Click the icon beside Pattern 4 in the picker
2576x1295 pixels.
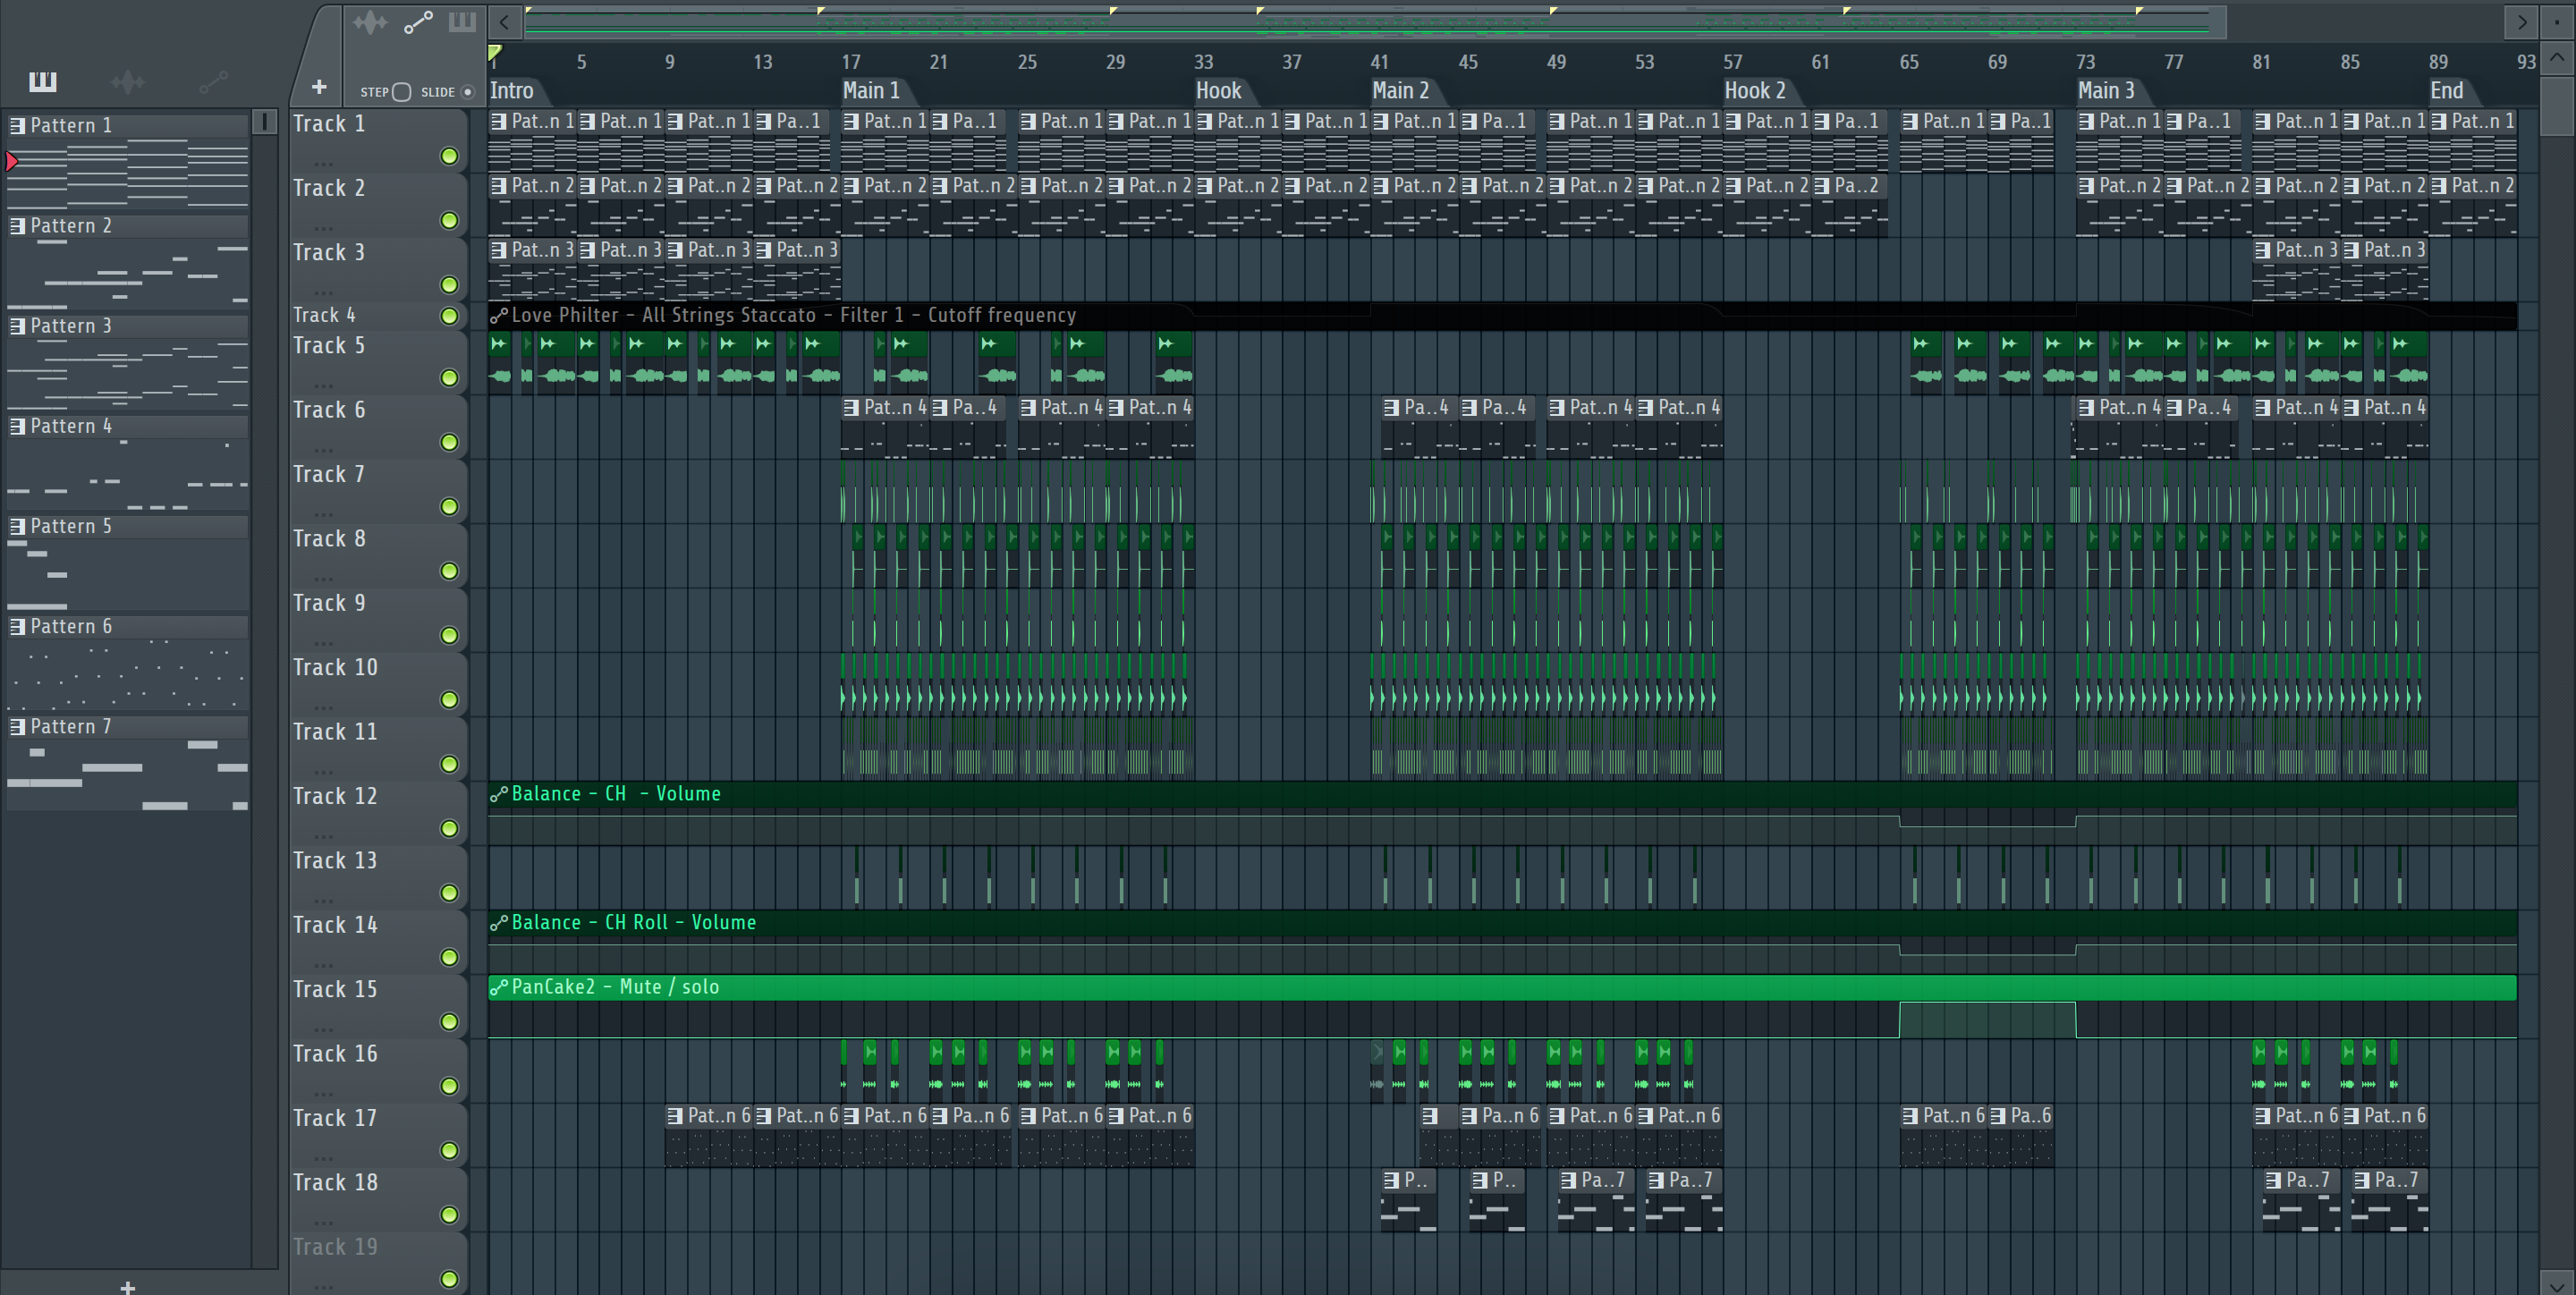tap(17, 426)
